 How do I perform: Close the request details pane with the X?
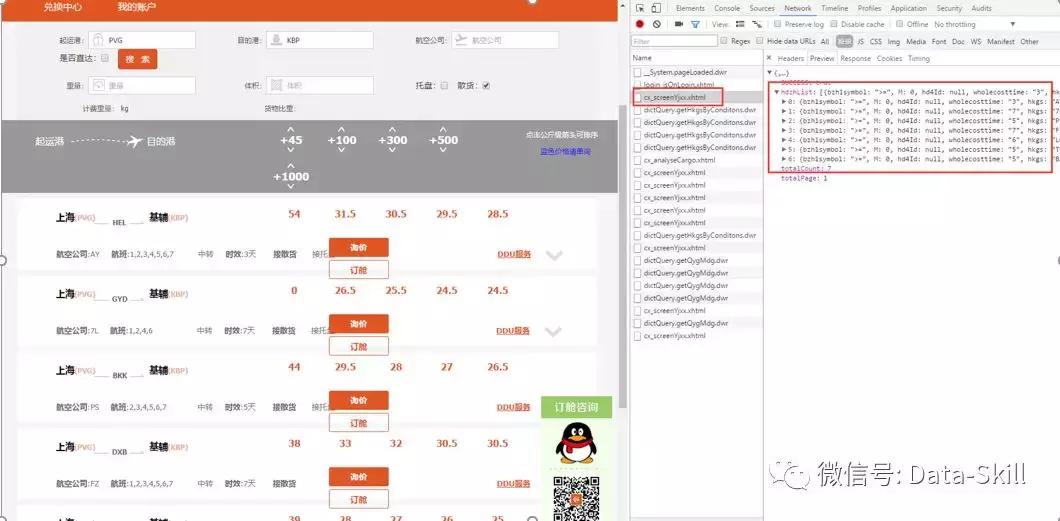770,58
